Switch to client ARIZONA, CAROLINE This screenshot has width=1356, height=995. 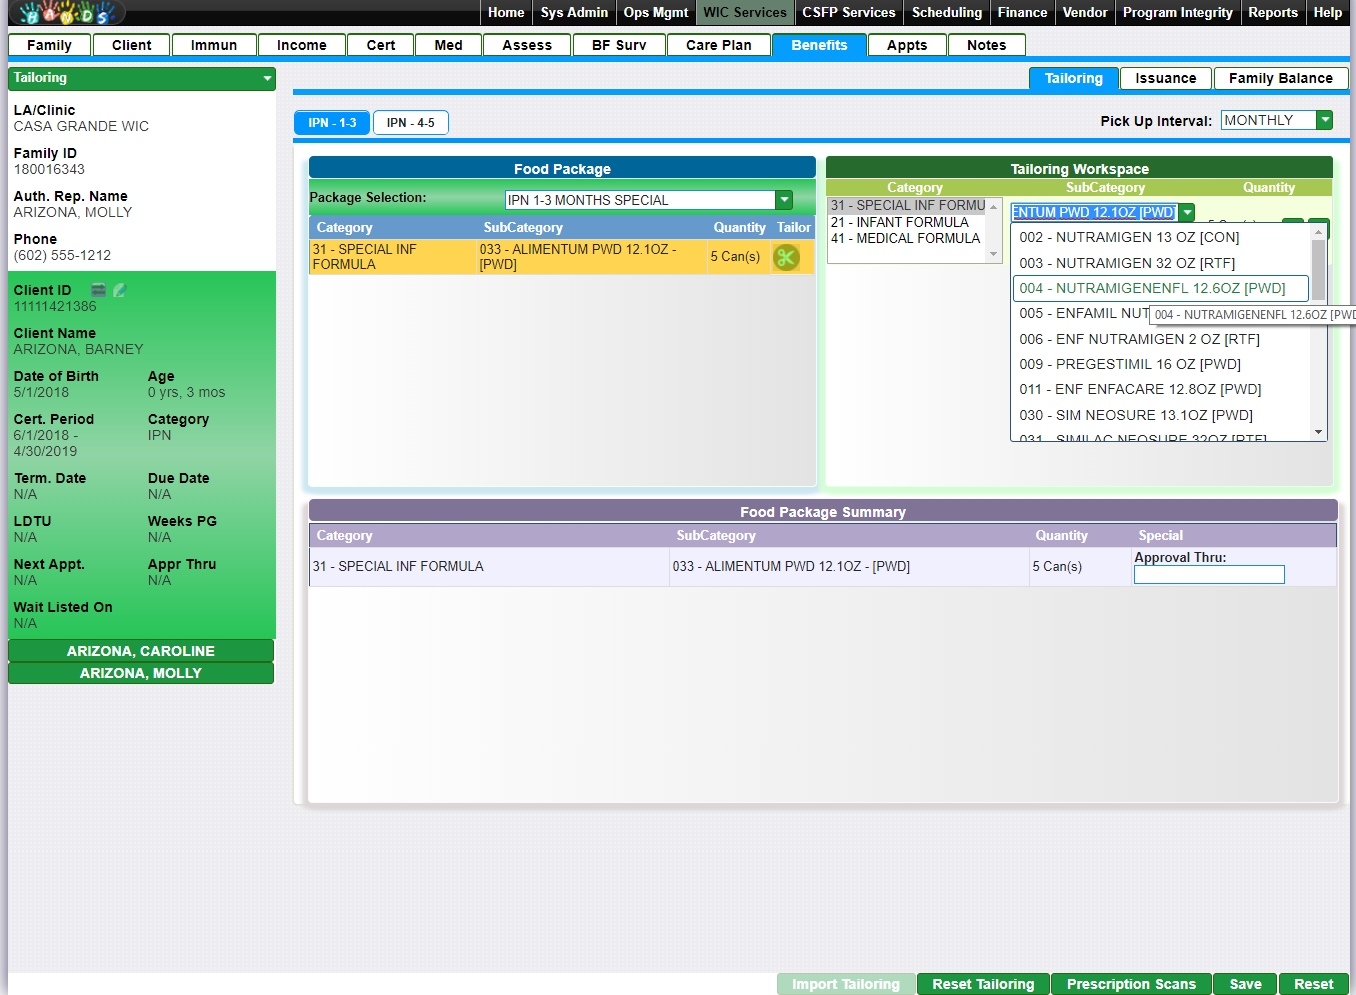(x=141, y=651)
